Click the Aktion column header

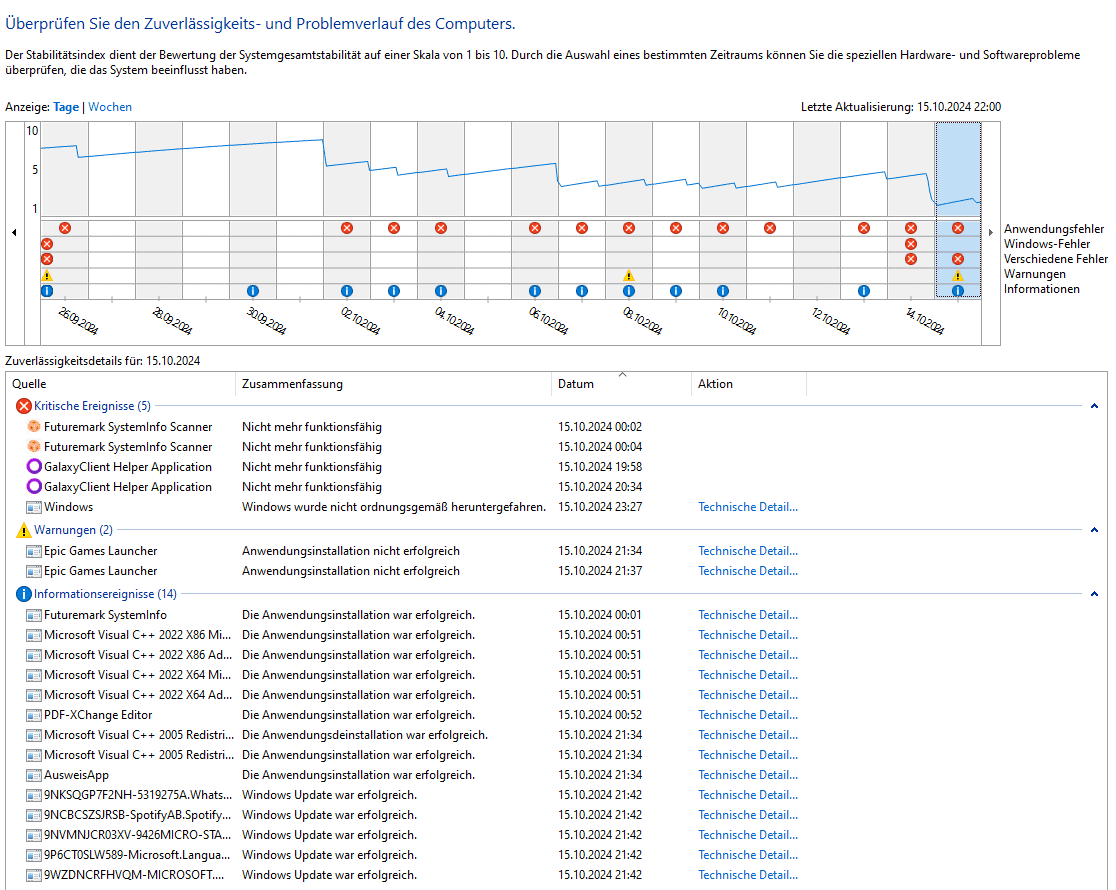coord(749,384)
